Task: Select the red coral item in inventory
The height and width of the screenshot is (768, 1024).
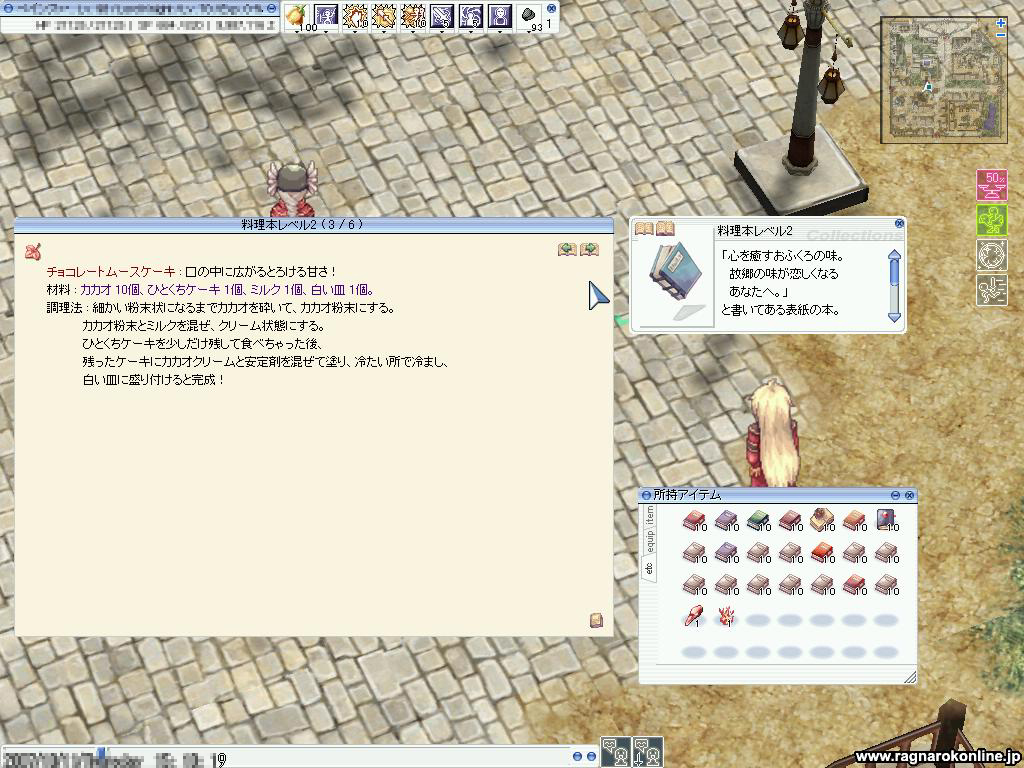Action: point(726,616)
